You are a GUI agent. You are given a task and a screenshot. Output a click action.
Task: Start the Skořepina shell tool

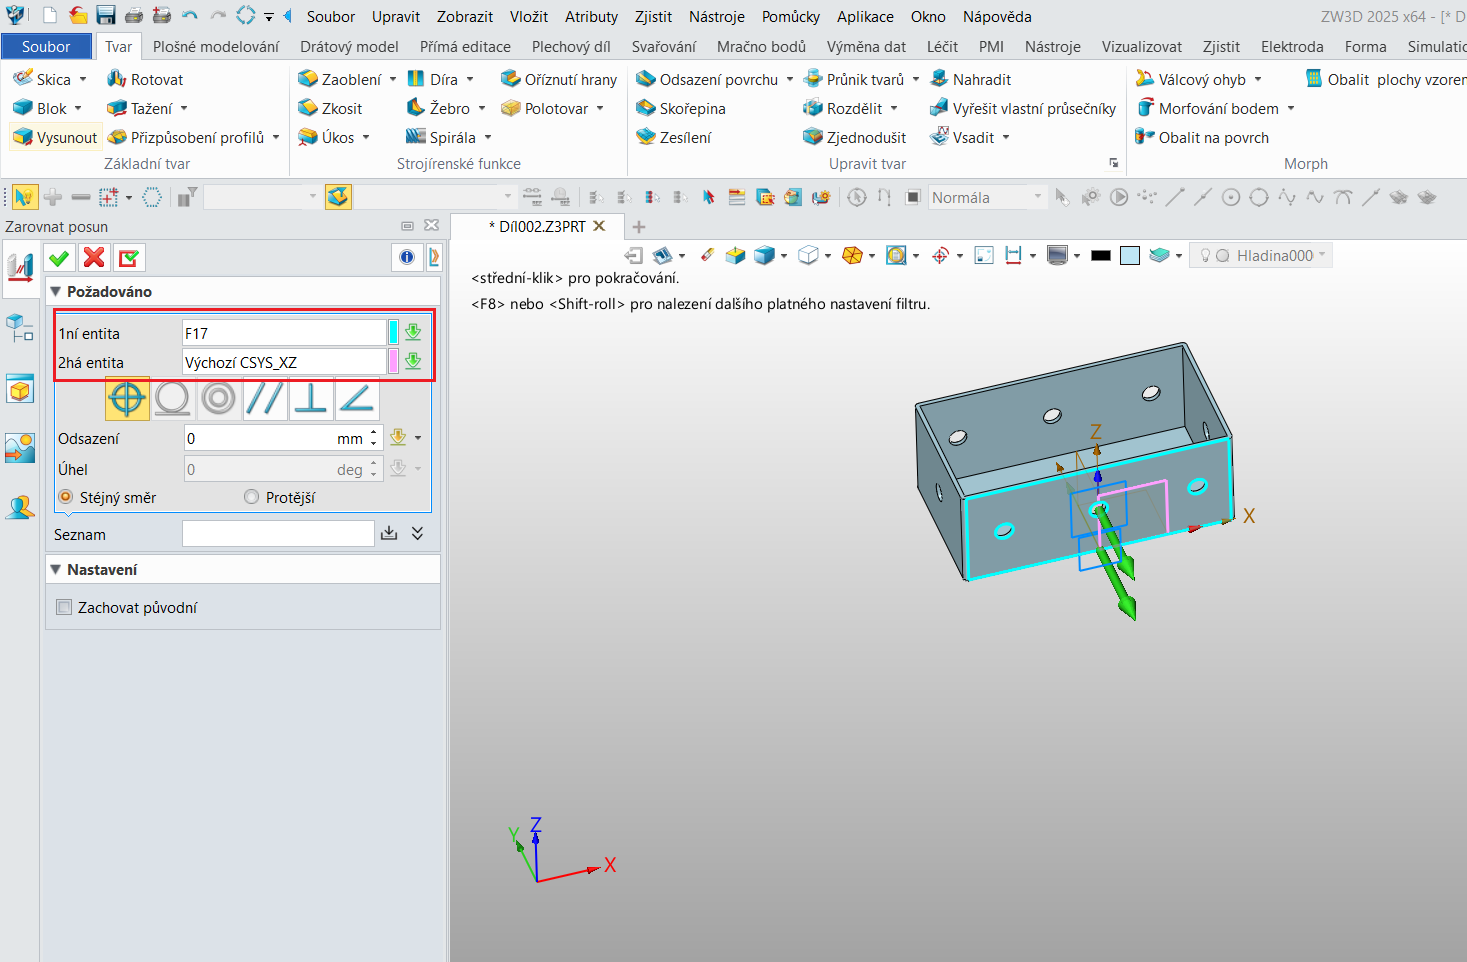pyautogui.click(x=681, y=108)
